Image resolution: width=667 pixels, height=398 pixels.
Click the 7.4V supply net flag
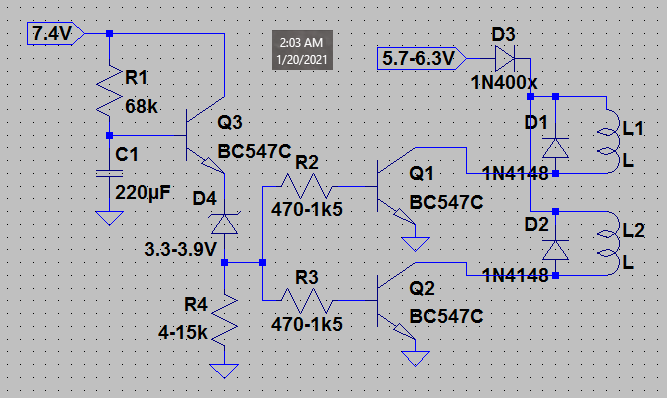56,33
